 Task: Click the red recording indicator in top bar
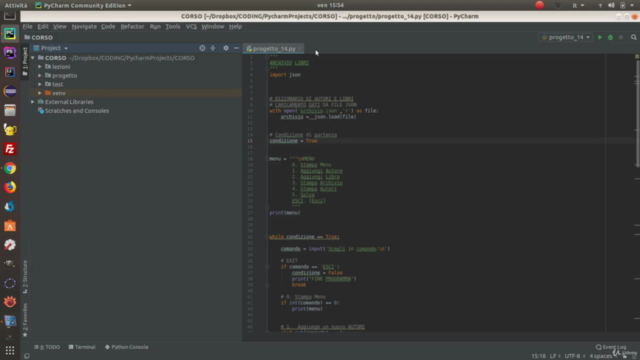(x=540, y=5)
